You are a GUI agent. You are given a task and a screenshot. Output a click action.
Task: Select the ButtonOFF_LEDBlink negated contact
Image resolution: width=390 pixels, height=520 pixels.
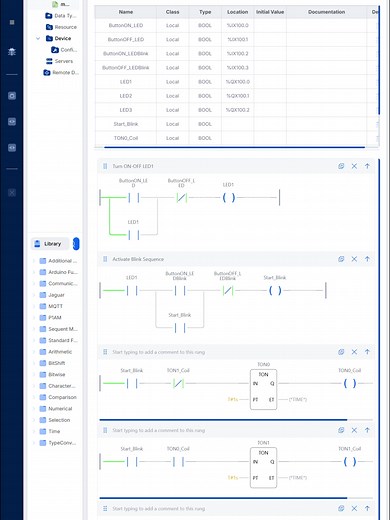[228, 291]
